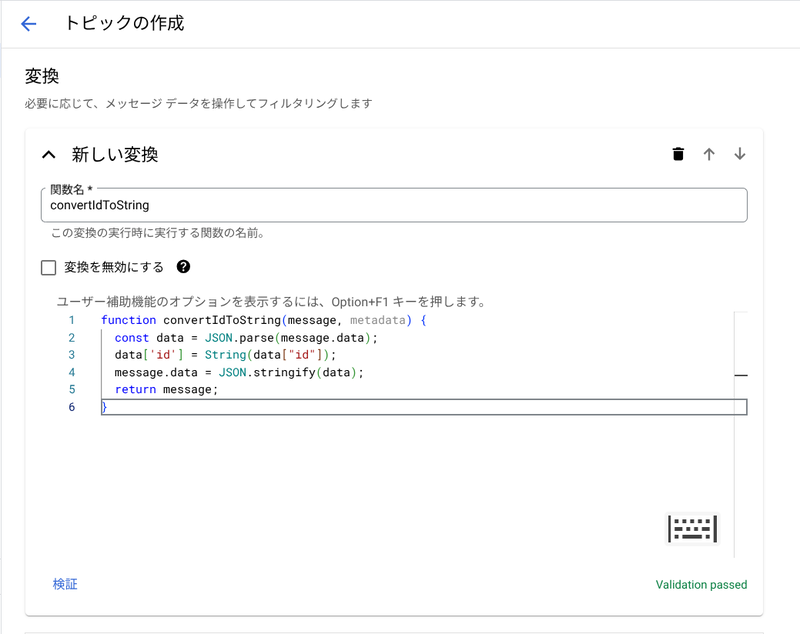This screenshot has height=634, width=800.
Task: Collapse the 新しい変換 section chevron
Action: pos(48,154)
